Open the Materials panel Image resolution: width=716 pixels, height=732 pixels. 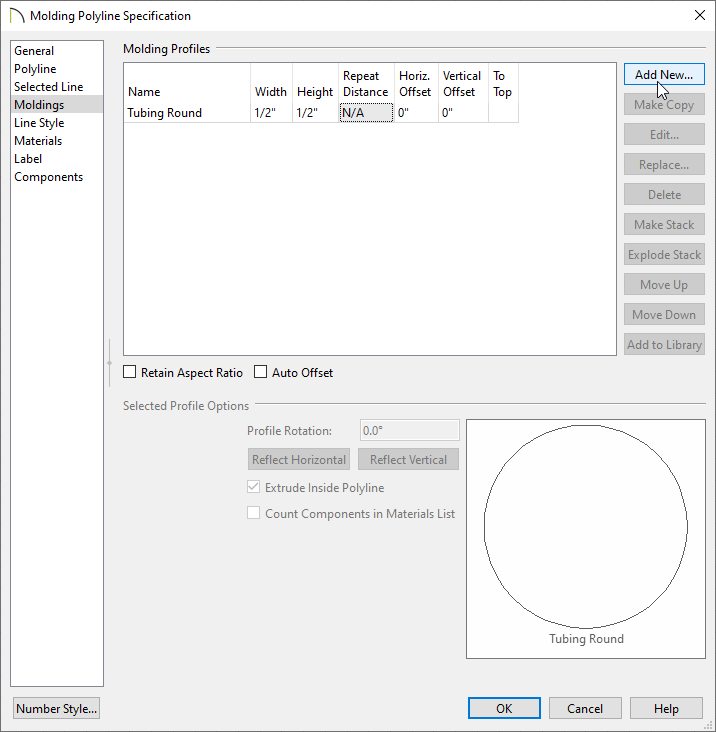(x=56, y=141)
